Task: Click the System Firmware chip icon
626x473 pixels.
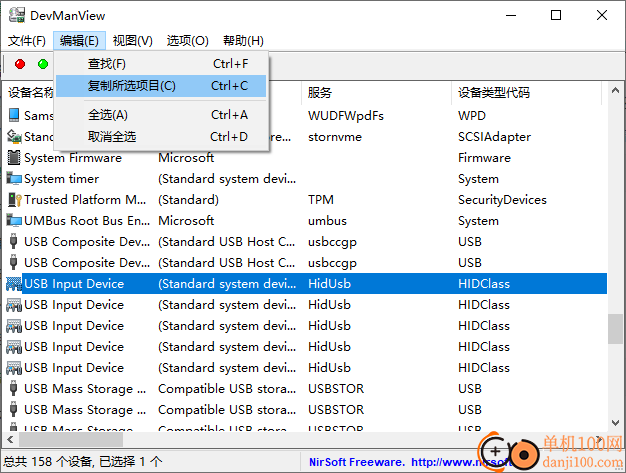Action: (14, 157)
